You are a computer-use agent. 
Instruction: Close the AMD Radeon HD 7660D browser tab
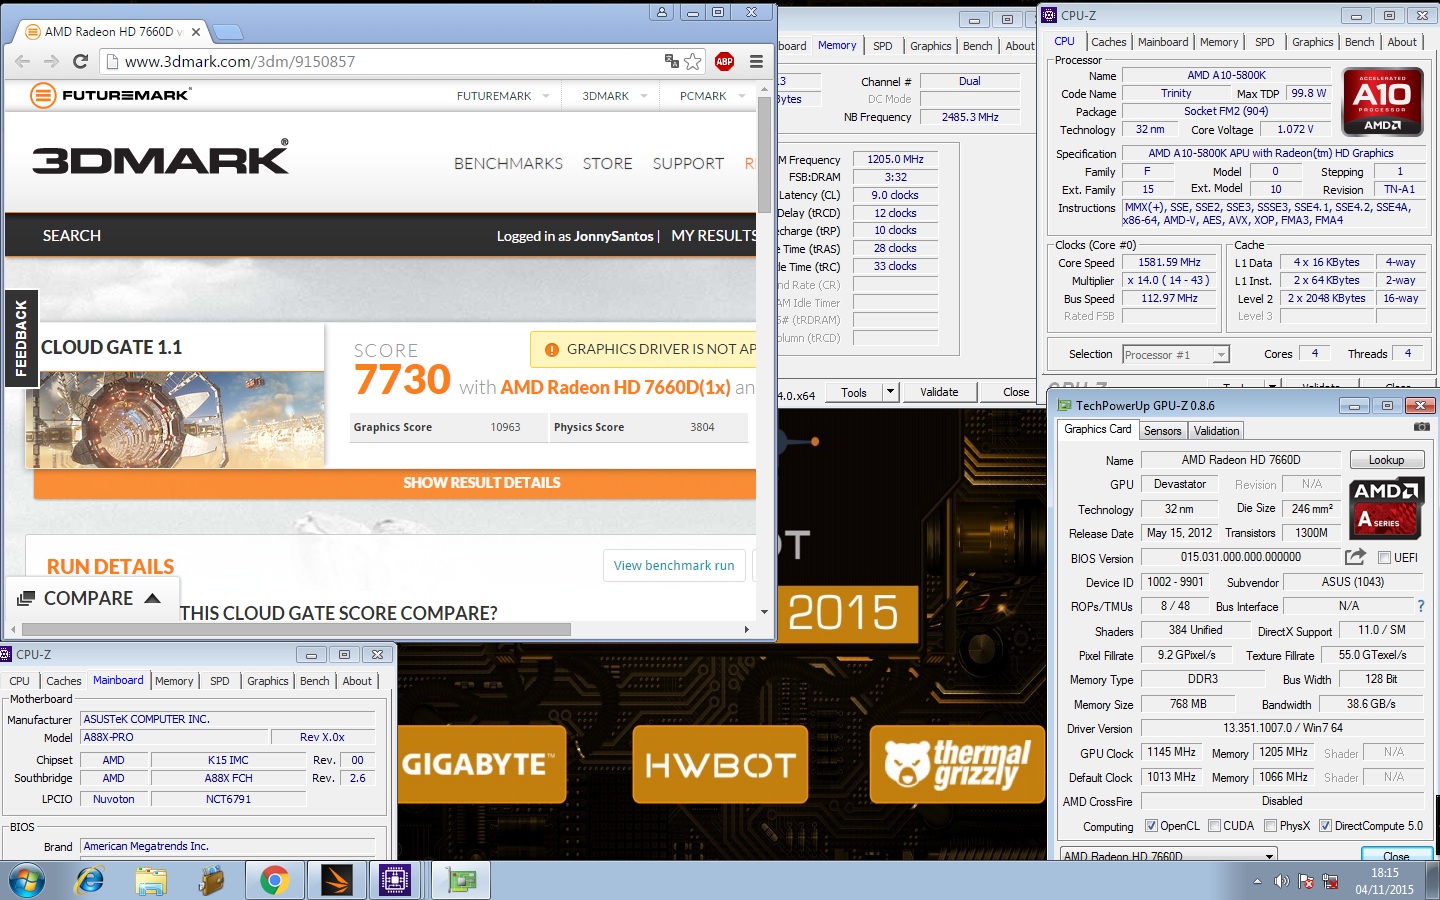coord(196,31)
